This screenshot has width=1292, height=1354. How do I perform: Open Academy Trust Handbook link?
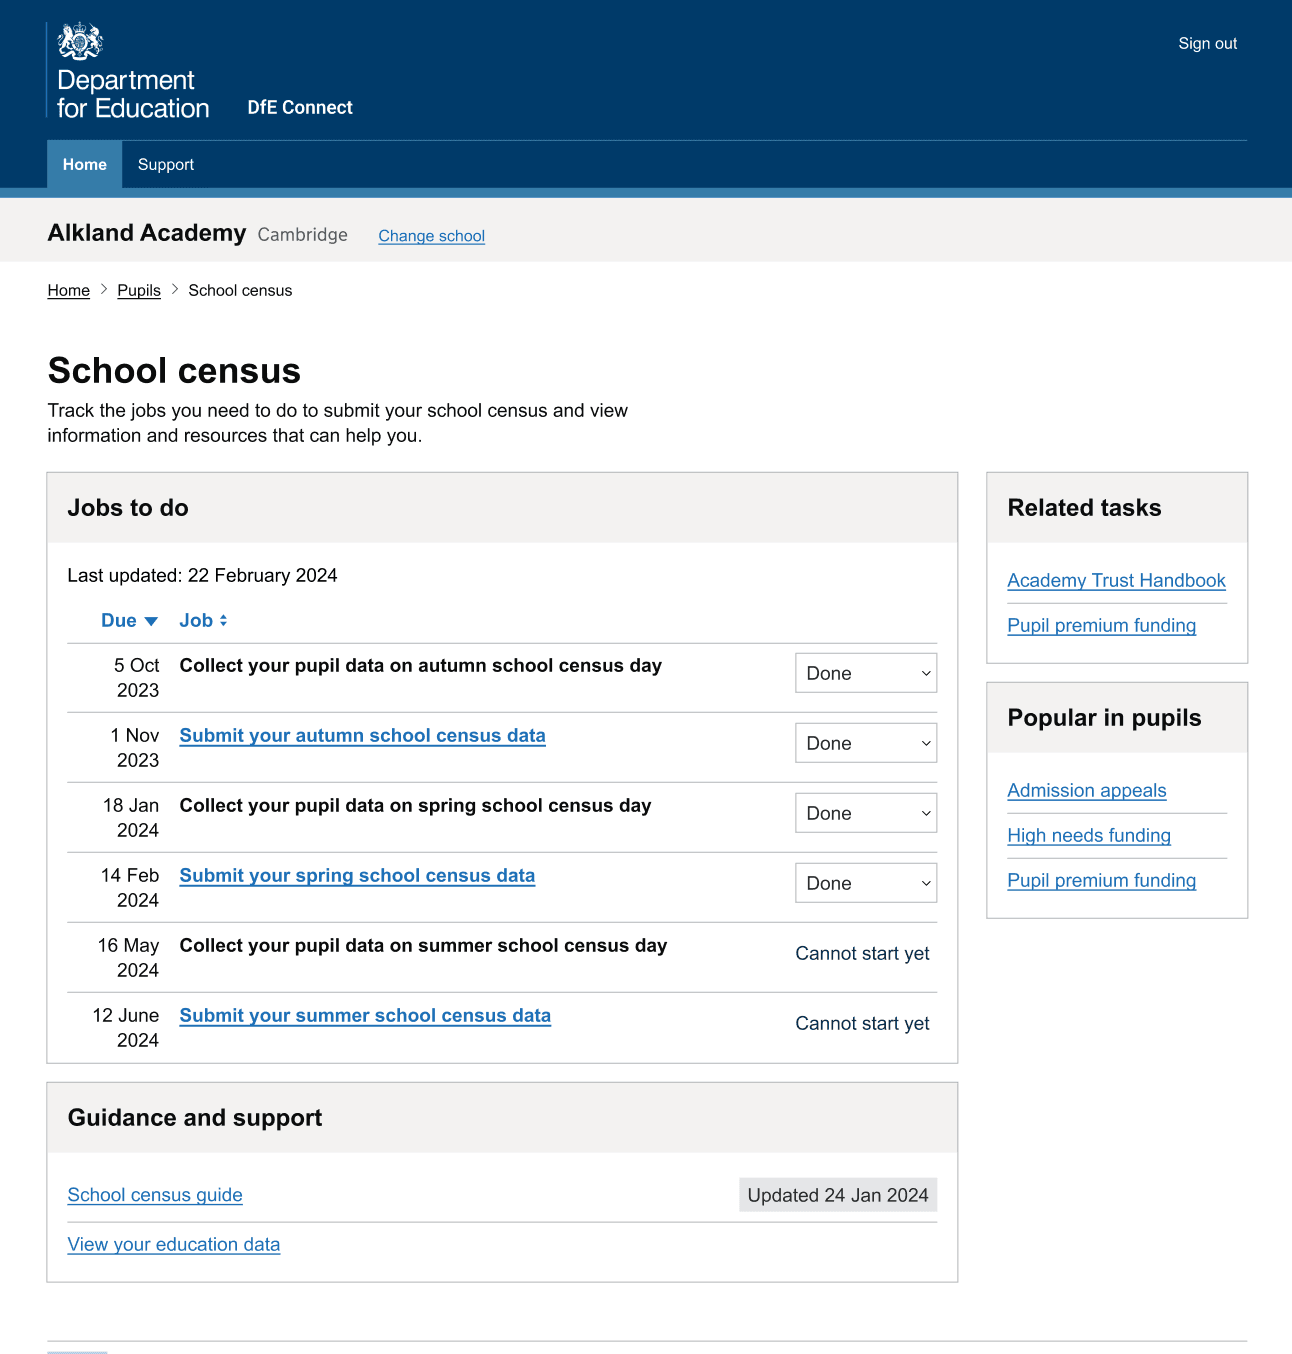1116,581
